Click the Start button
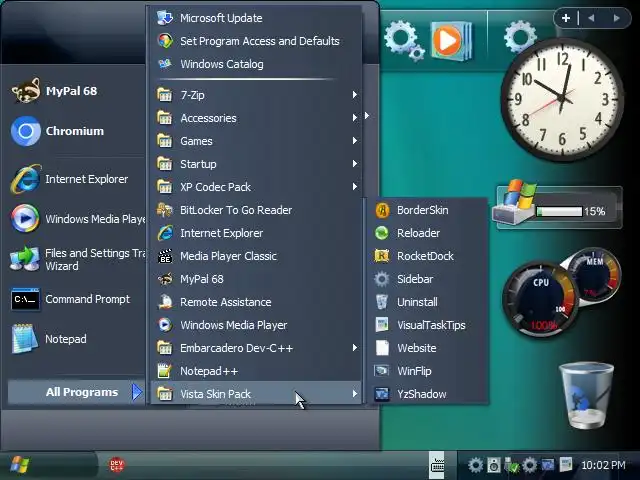 (x=19, y=465)
